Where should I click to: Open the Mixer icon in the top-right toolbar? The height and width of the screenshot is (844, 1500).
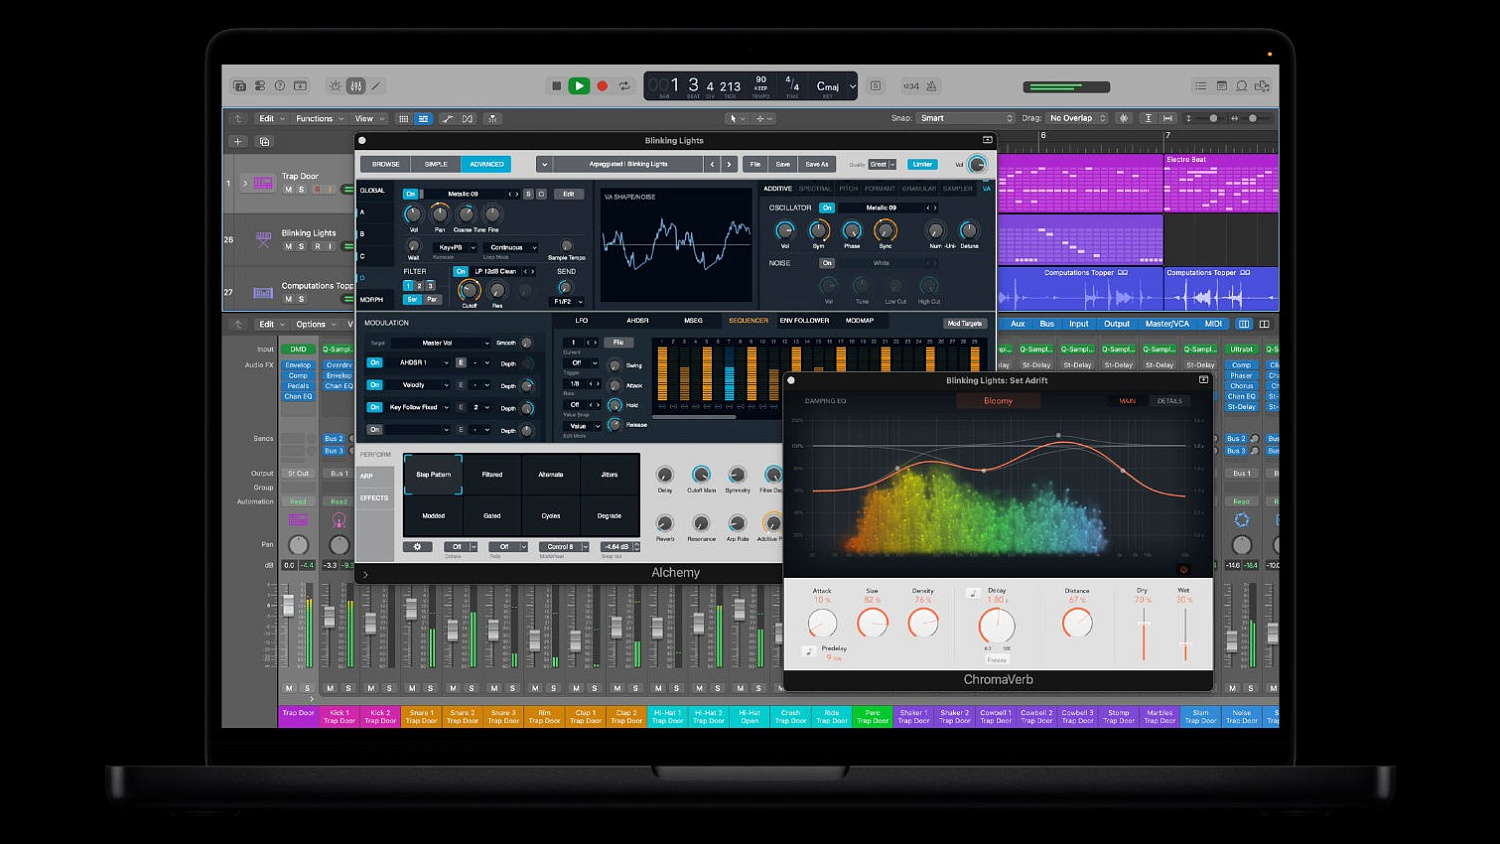click(1222, 87)
